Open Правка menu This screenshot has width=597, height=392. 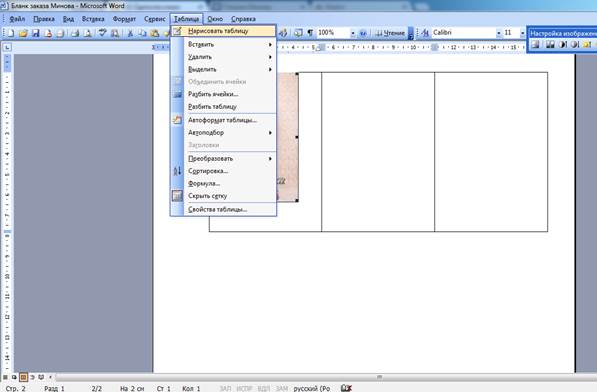pos(44,19)
